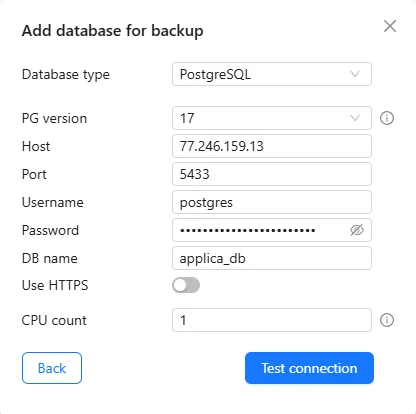Image resolution: width=416 pixels, height=414 pixels.
Task: Go back with the Back button
Action: (x=52, y=368)
